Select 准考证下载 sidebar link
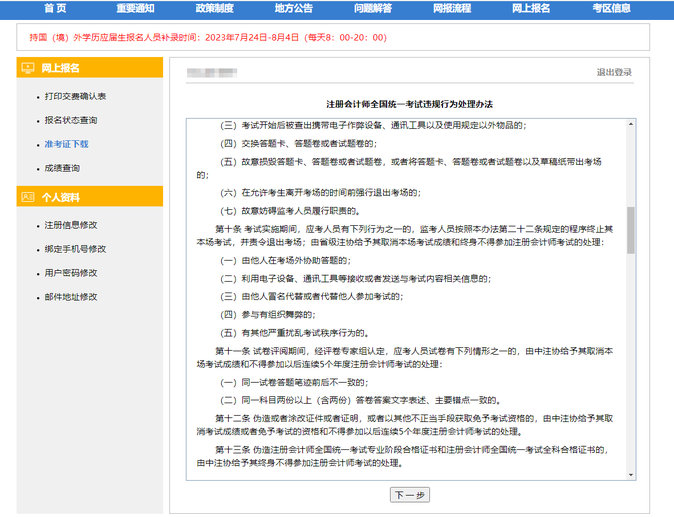Screen dimensions: 674x517 tap(66, 144)
